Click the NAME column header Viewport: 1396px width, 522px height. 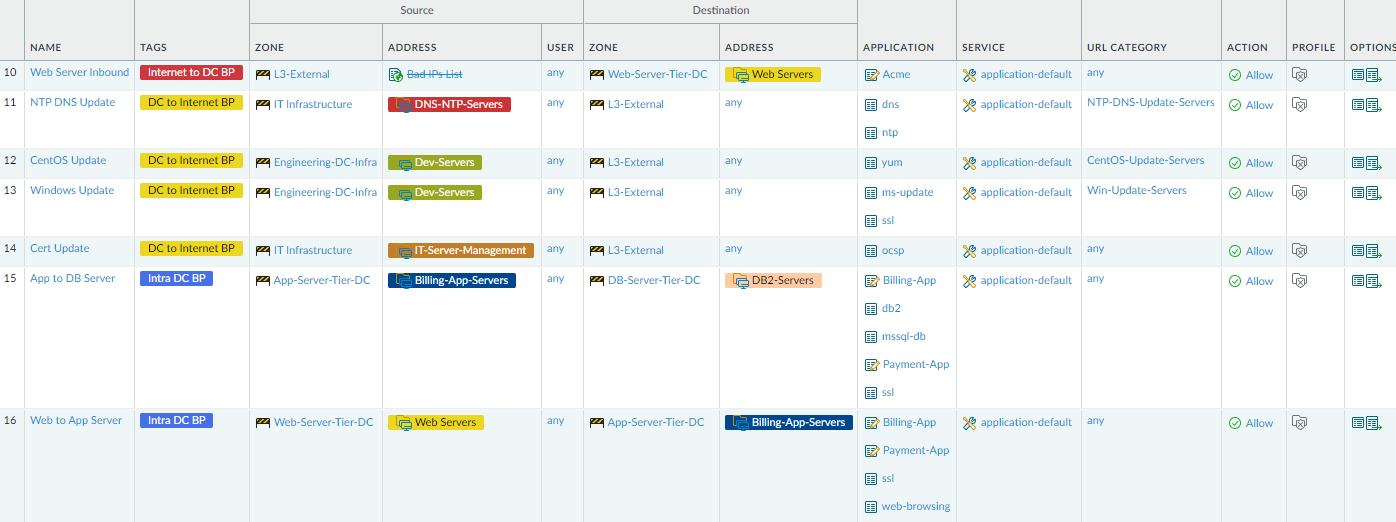point(46,47)
